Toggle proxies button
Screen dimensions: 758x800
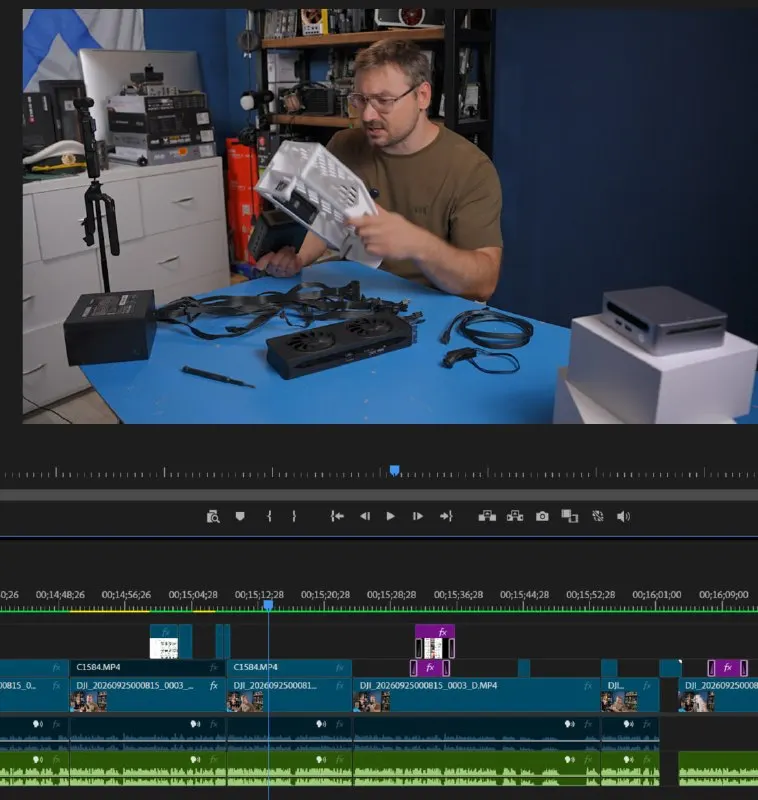tap(597, 516)
